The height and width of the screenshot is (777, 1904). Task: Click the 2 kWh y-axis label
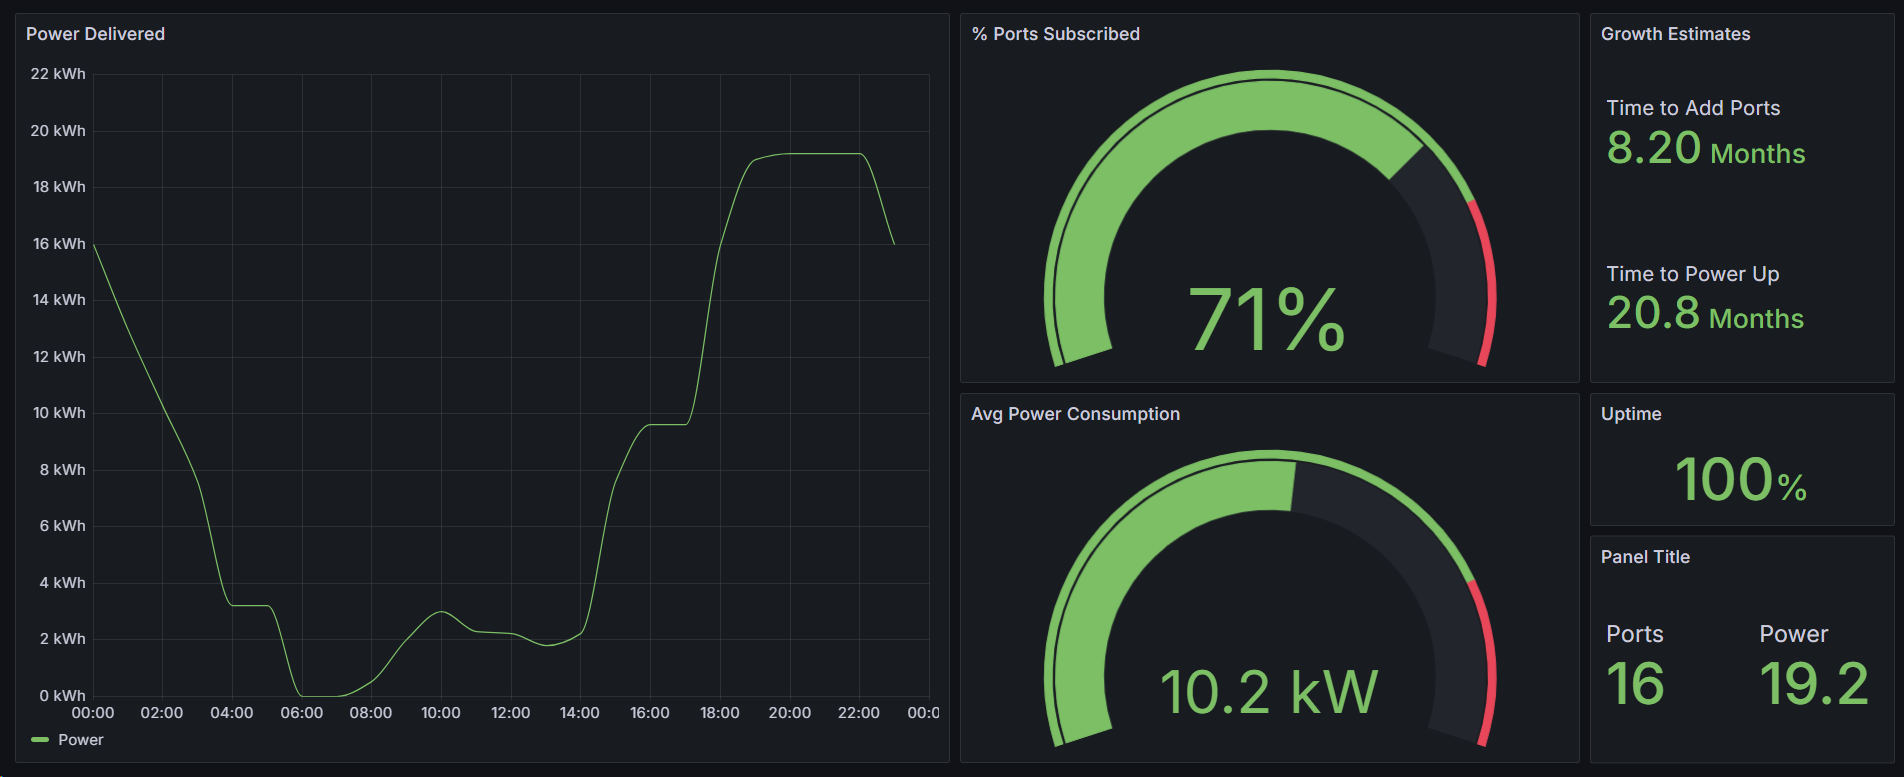click(x=63, y=639)
